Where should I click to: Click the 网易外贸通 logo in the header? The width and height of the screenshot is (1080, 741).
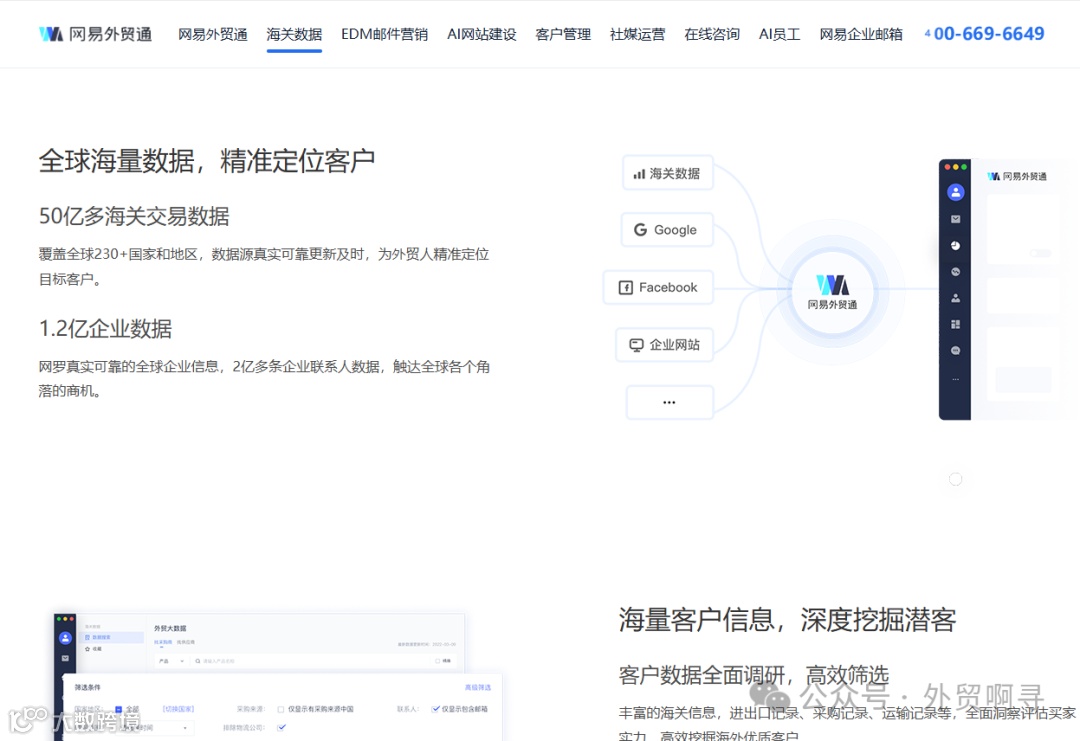(96, 34)
